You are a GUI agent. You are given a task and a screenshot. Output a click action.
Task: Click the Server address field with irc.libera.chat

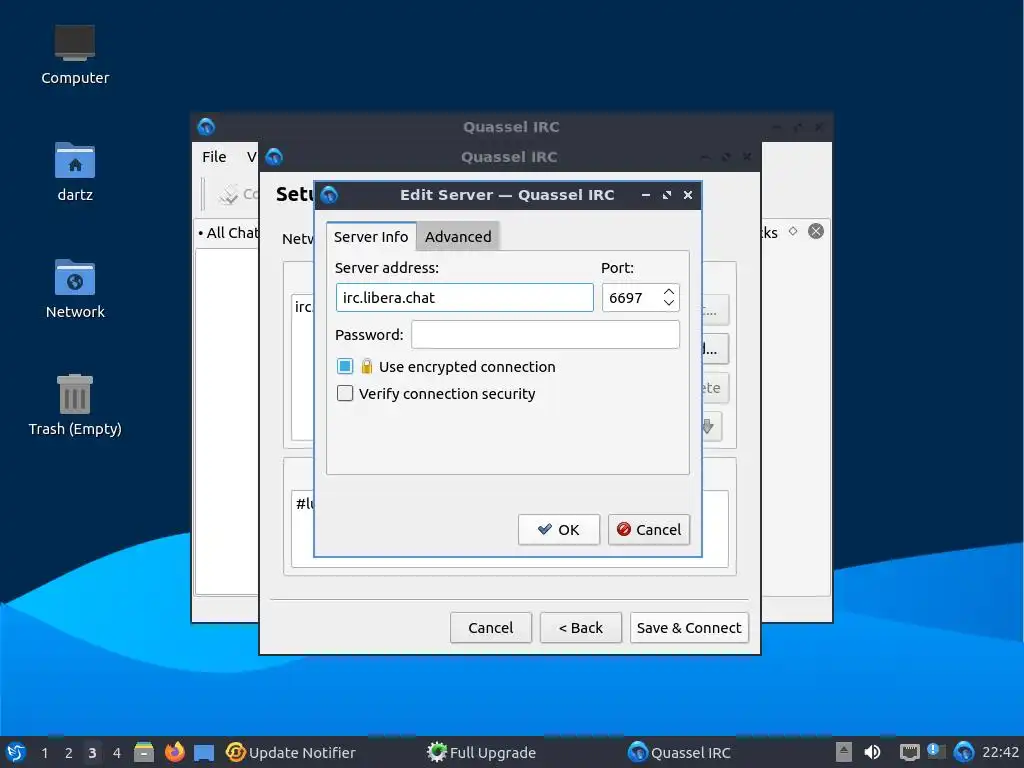click(464, 298)
